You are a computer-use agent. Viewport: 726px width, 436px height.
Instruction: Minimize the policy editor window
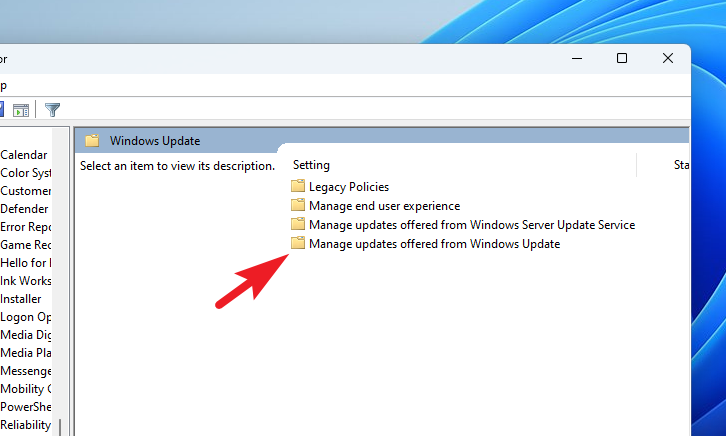point(577,58)
